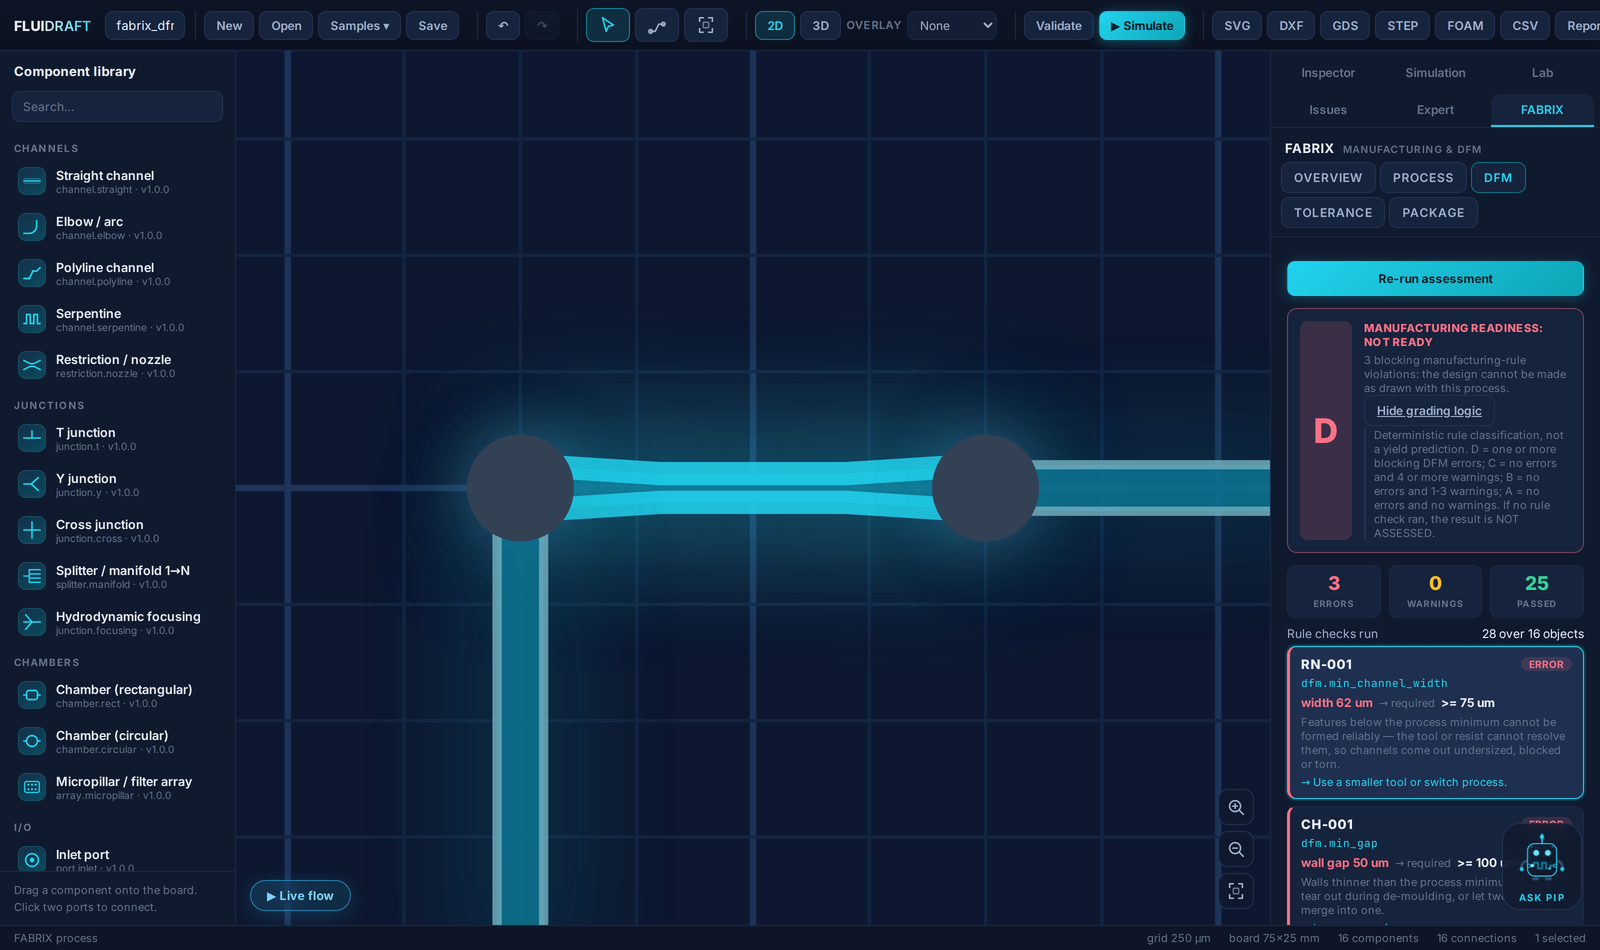Show the Package section
Image resolution: width=1600 pixels, height=950 pixels.
1433,212
